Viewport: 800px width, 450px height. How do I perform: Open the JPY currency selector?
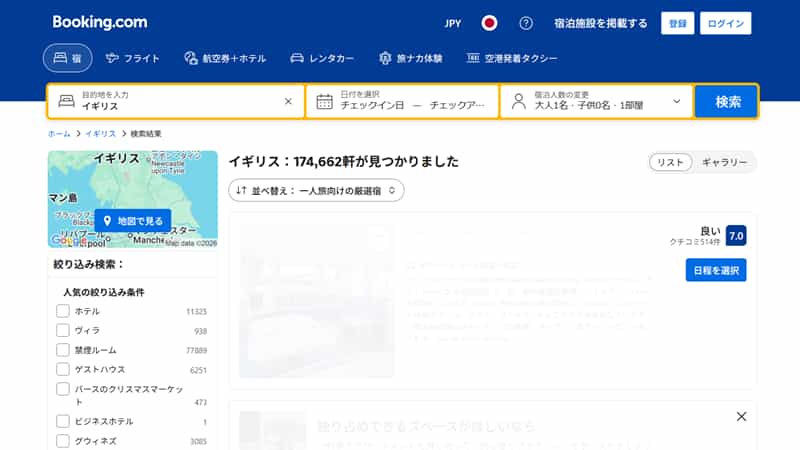point(453,23)
